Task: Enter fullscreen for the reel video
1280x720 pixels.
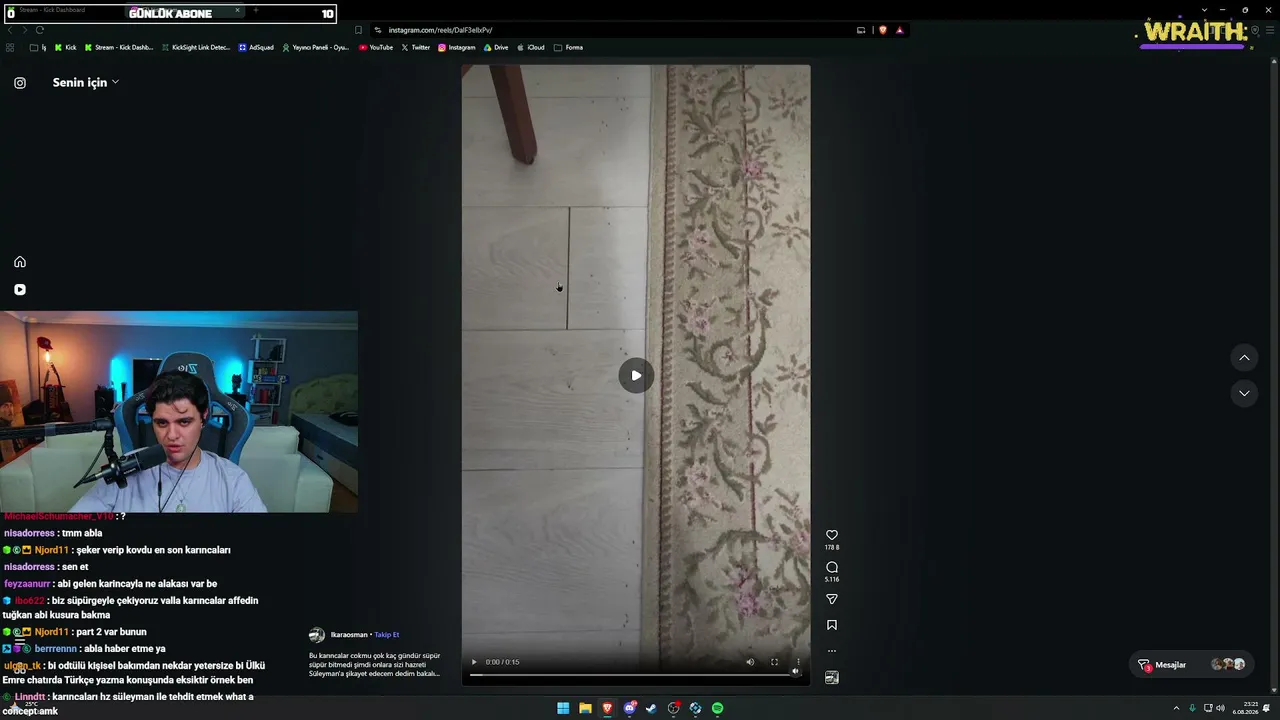Action: (x=774, y=662)
